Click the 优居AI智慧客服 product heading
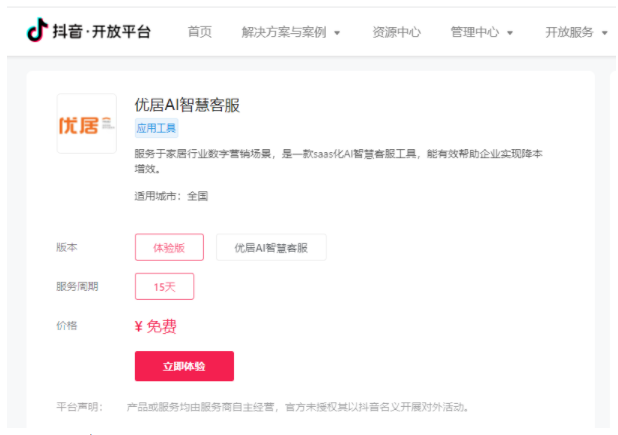 tap(187, 105)
